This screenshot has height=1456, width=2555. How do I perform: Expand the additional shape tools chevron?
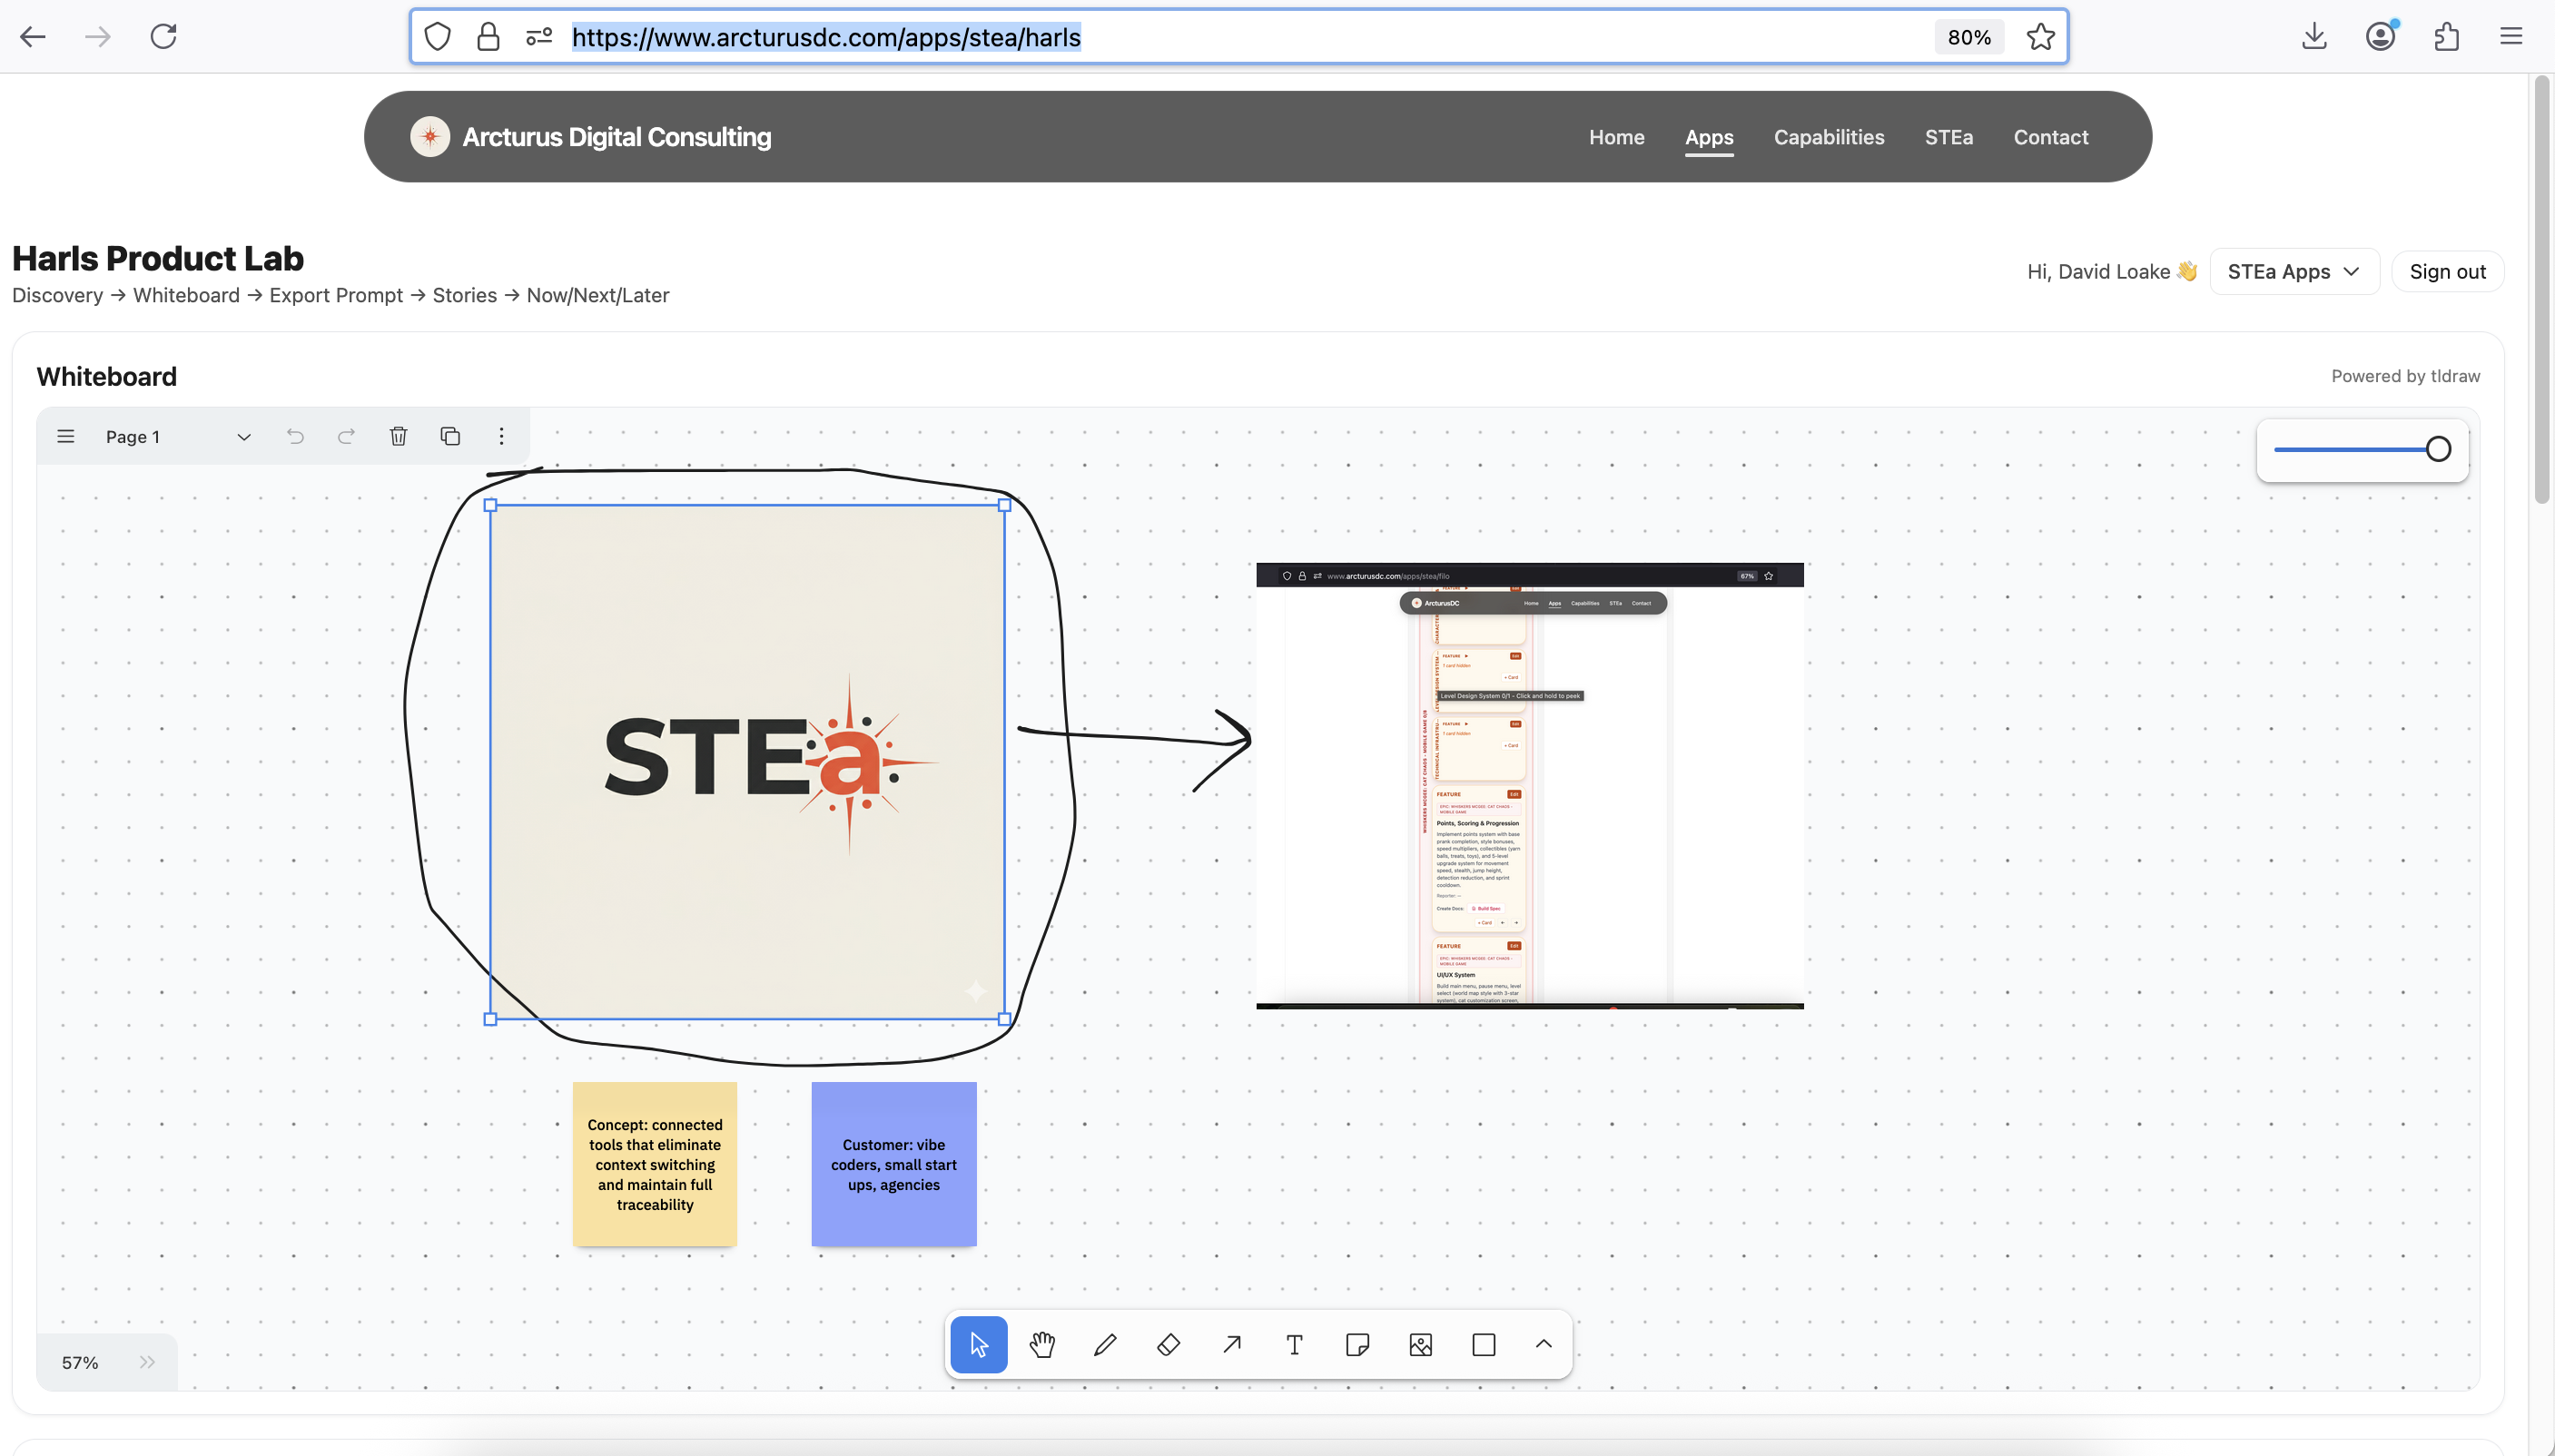pyautogui.click(x=1543, y=1344)
